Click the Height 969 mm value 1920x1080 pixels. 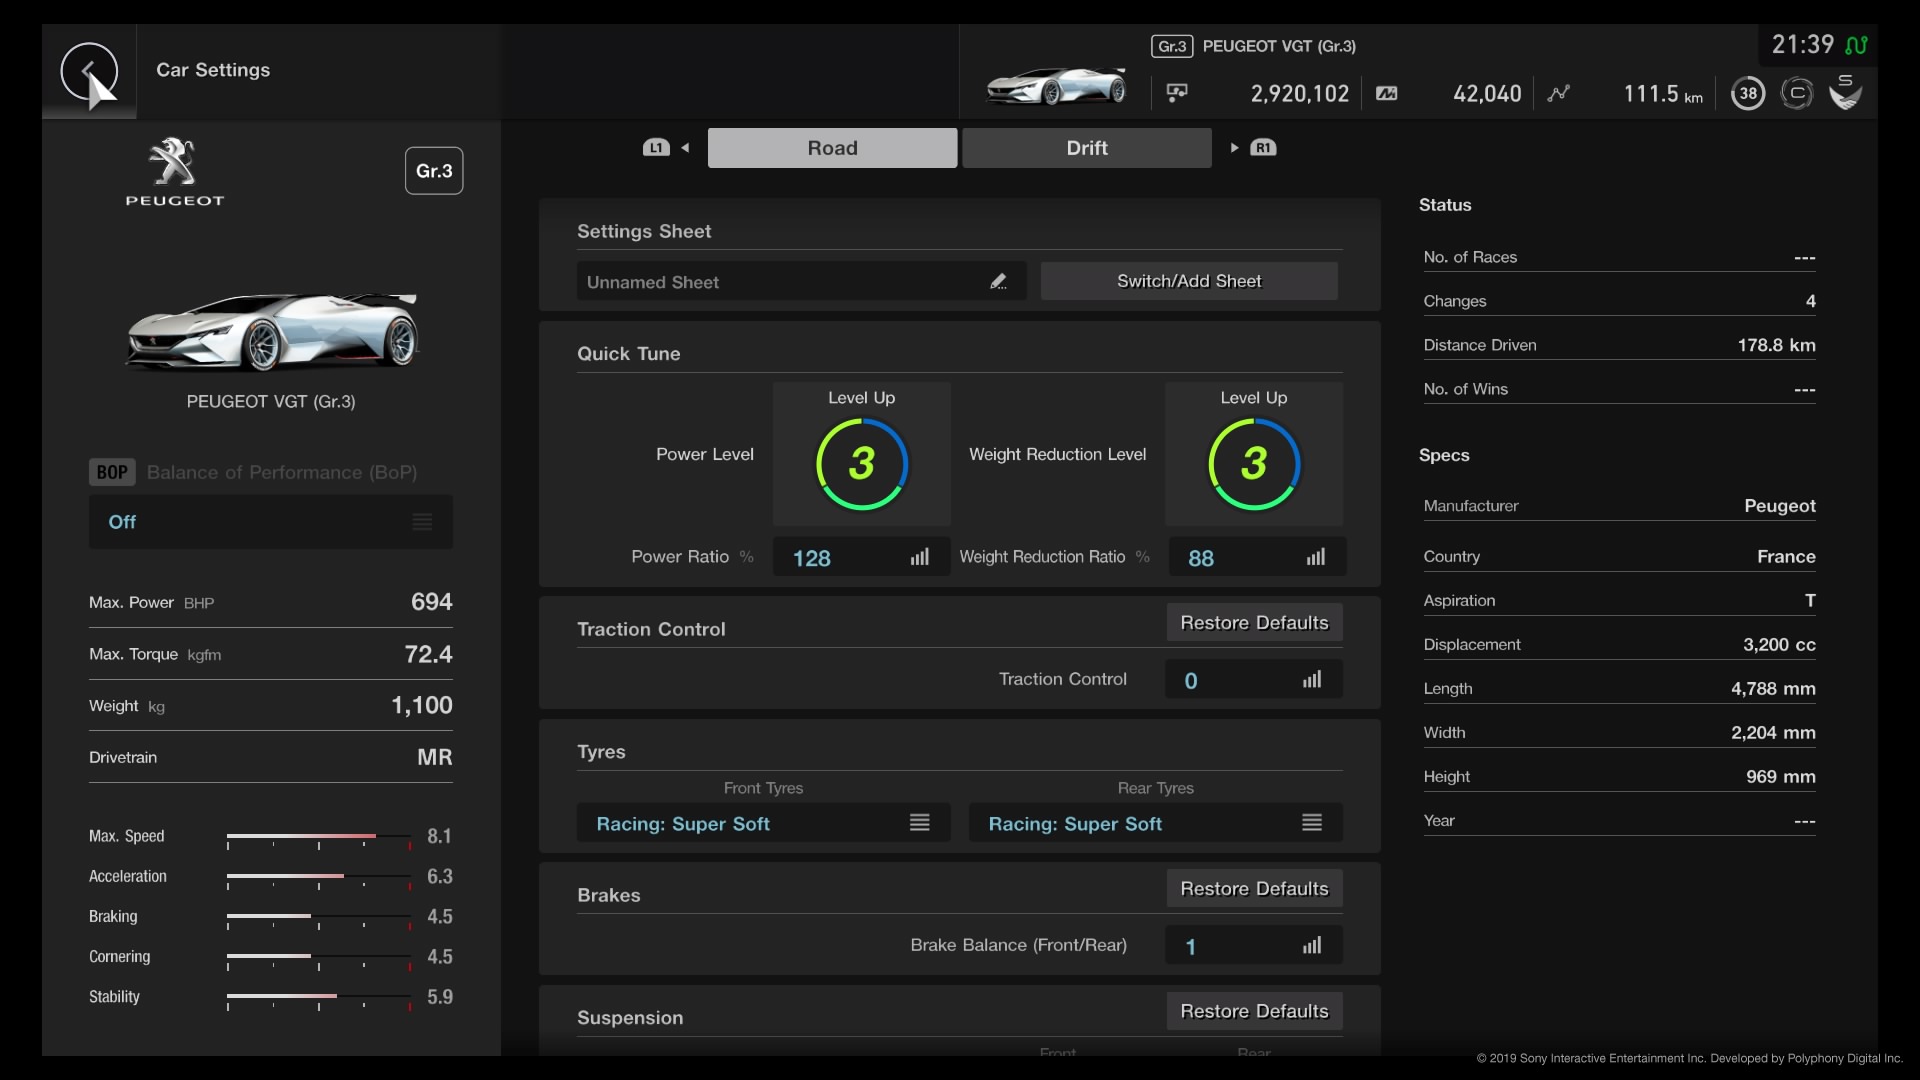(x=1780, y=777)
